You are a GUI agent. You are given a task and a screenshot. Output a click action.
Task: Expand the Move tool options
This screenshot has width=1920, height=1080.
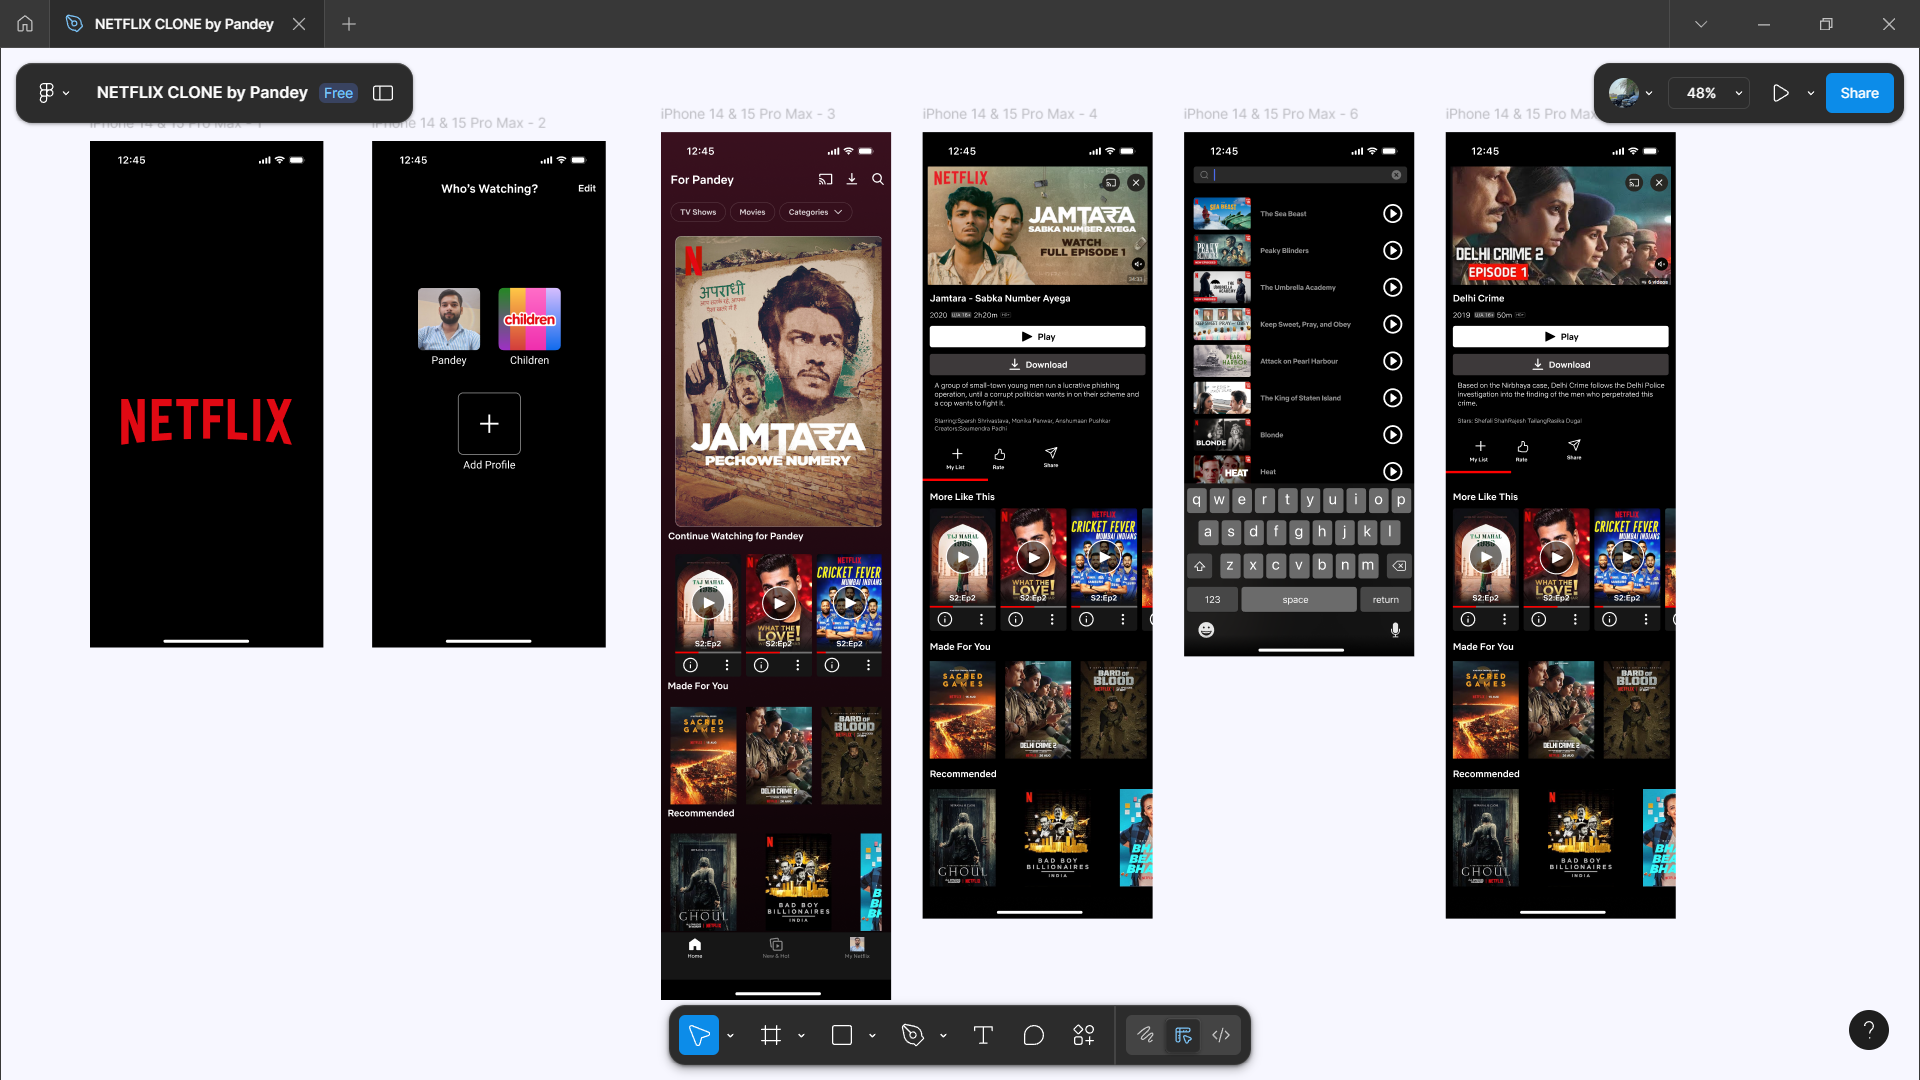731,1035
